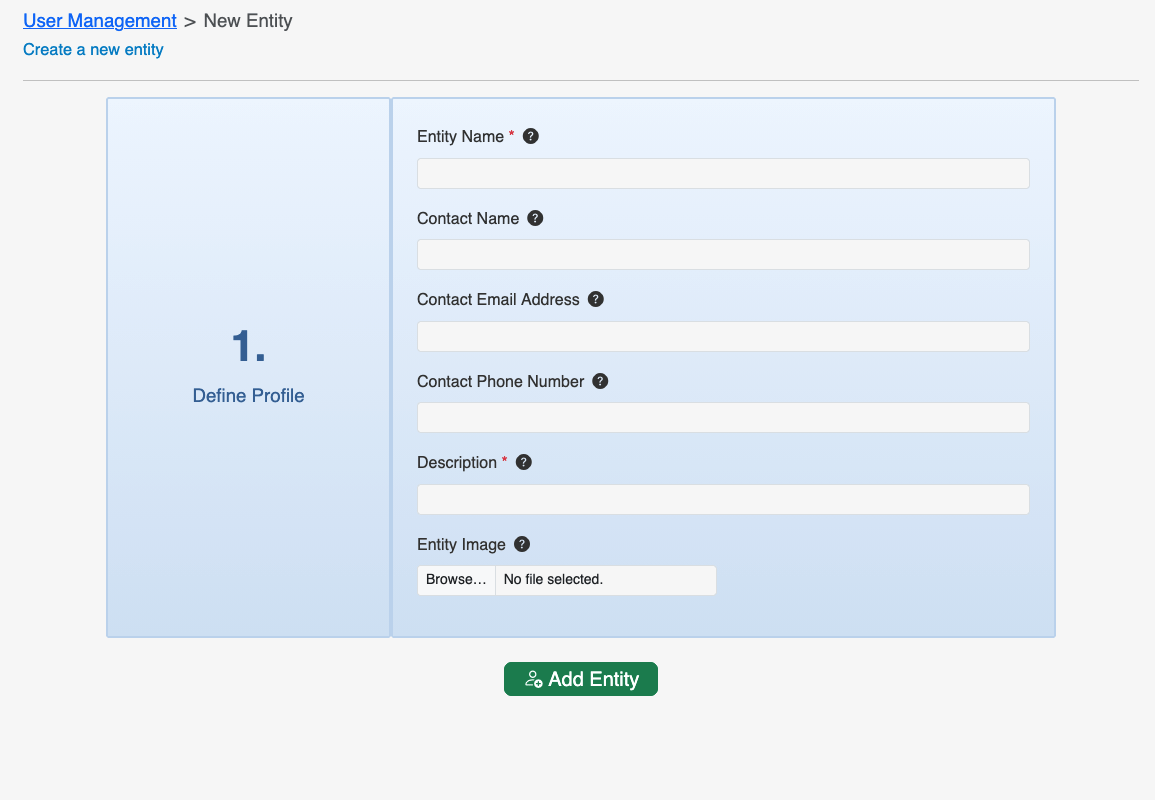Click the 'Create a new entity' subtitle
This screenshot has height=800, width=1155.
[x=93, y=49]
